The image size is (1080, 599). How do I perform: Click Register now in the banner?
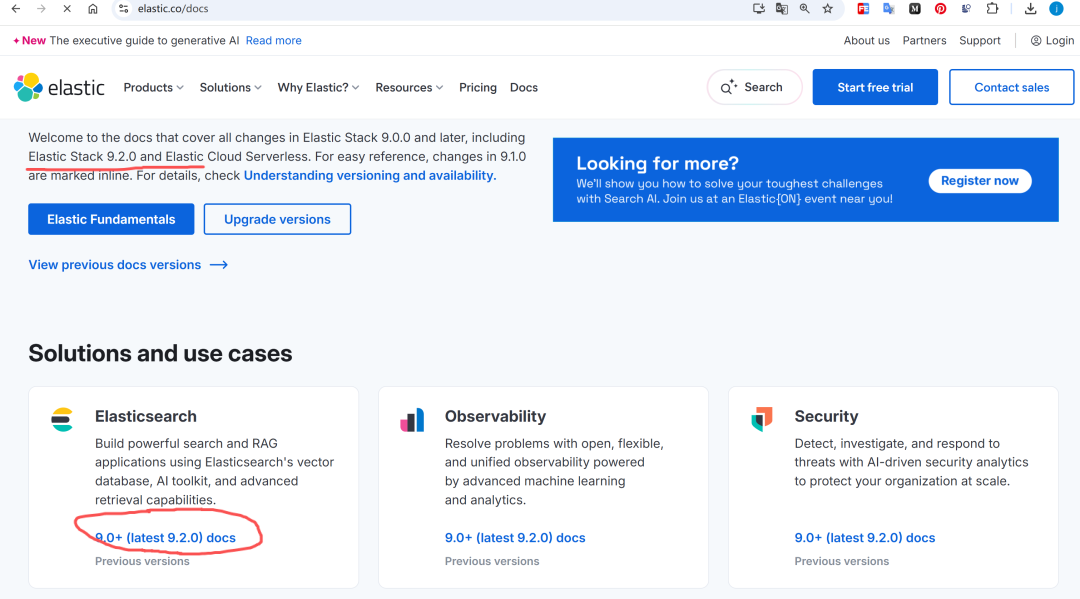(x=979, y=180)
